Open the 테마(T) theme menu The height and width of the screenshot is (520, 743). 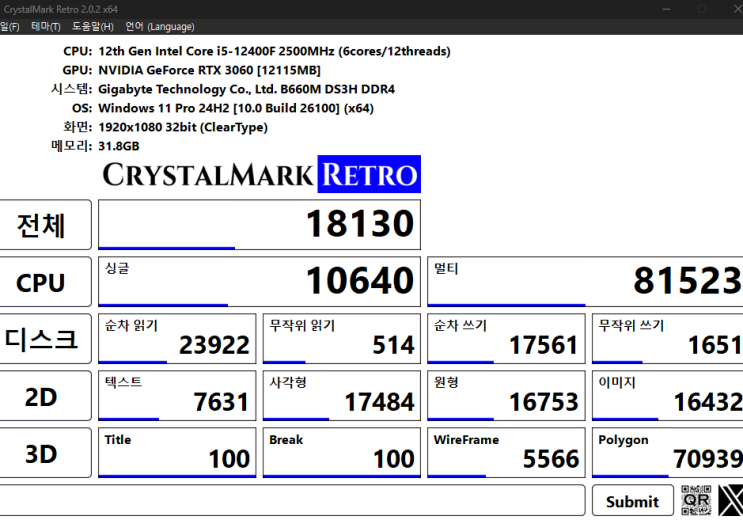coord(46,27)
